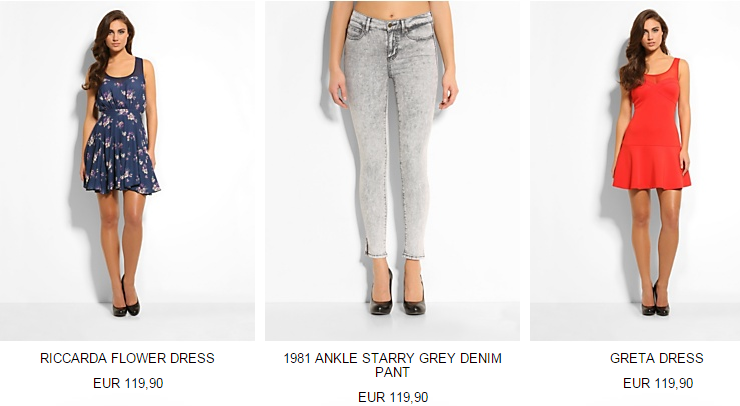Click the black heels in the Riccarda photo
This screenshot has width=740, height=406.
pyautogui.click(x=126, y=298)
